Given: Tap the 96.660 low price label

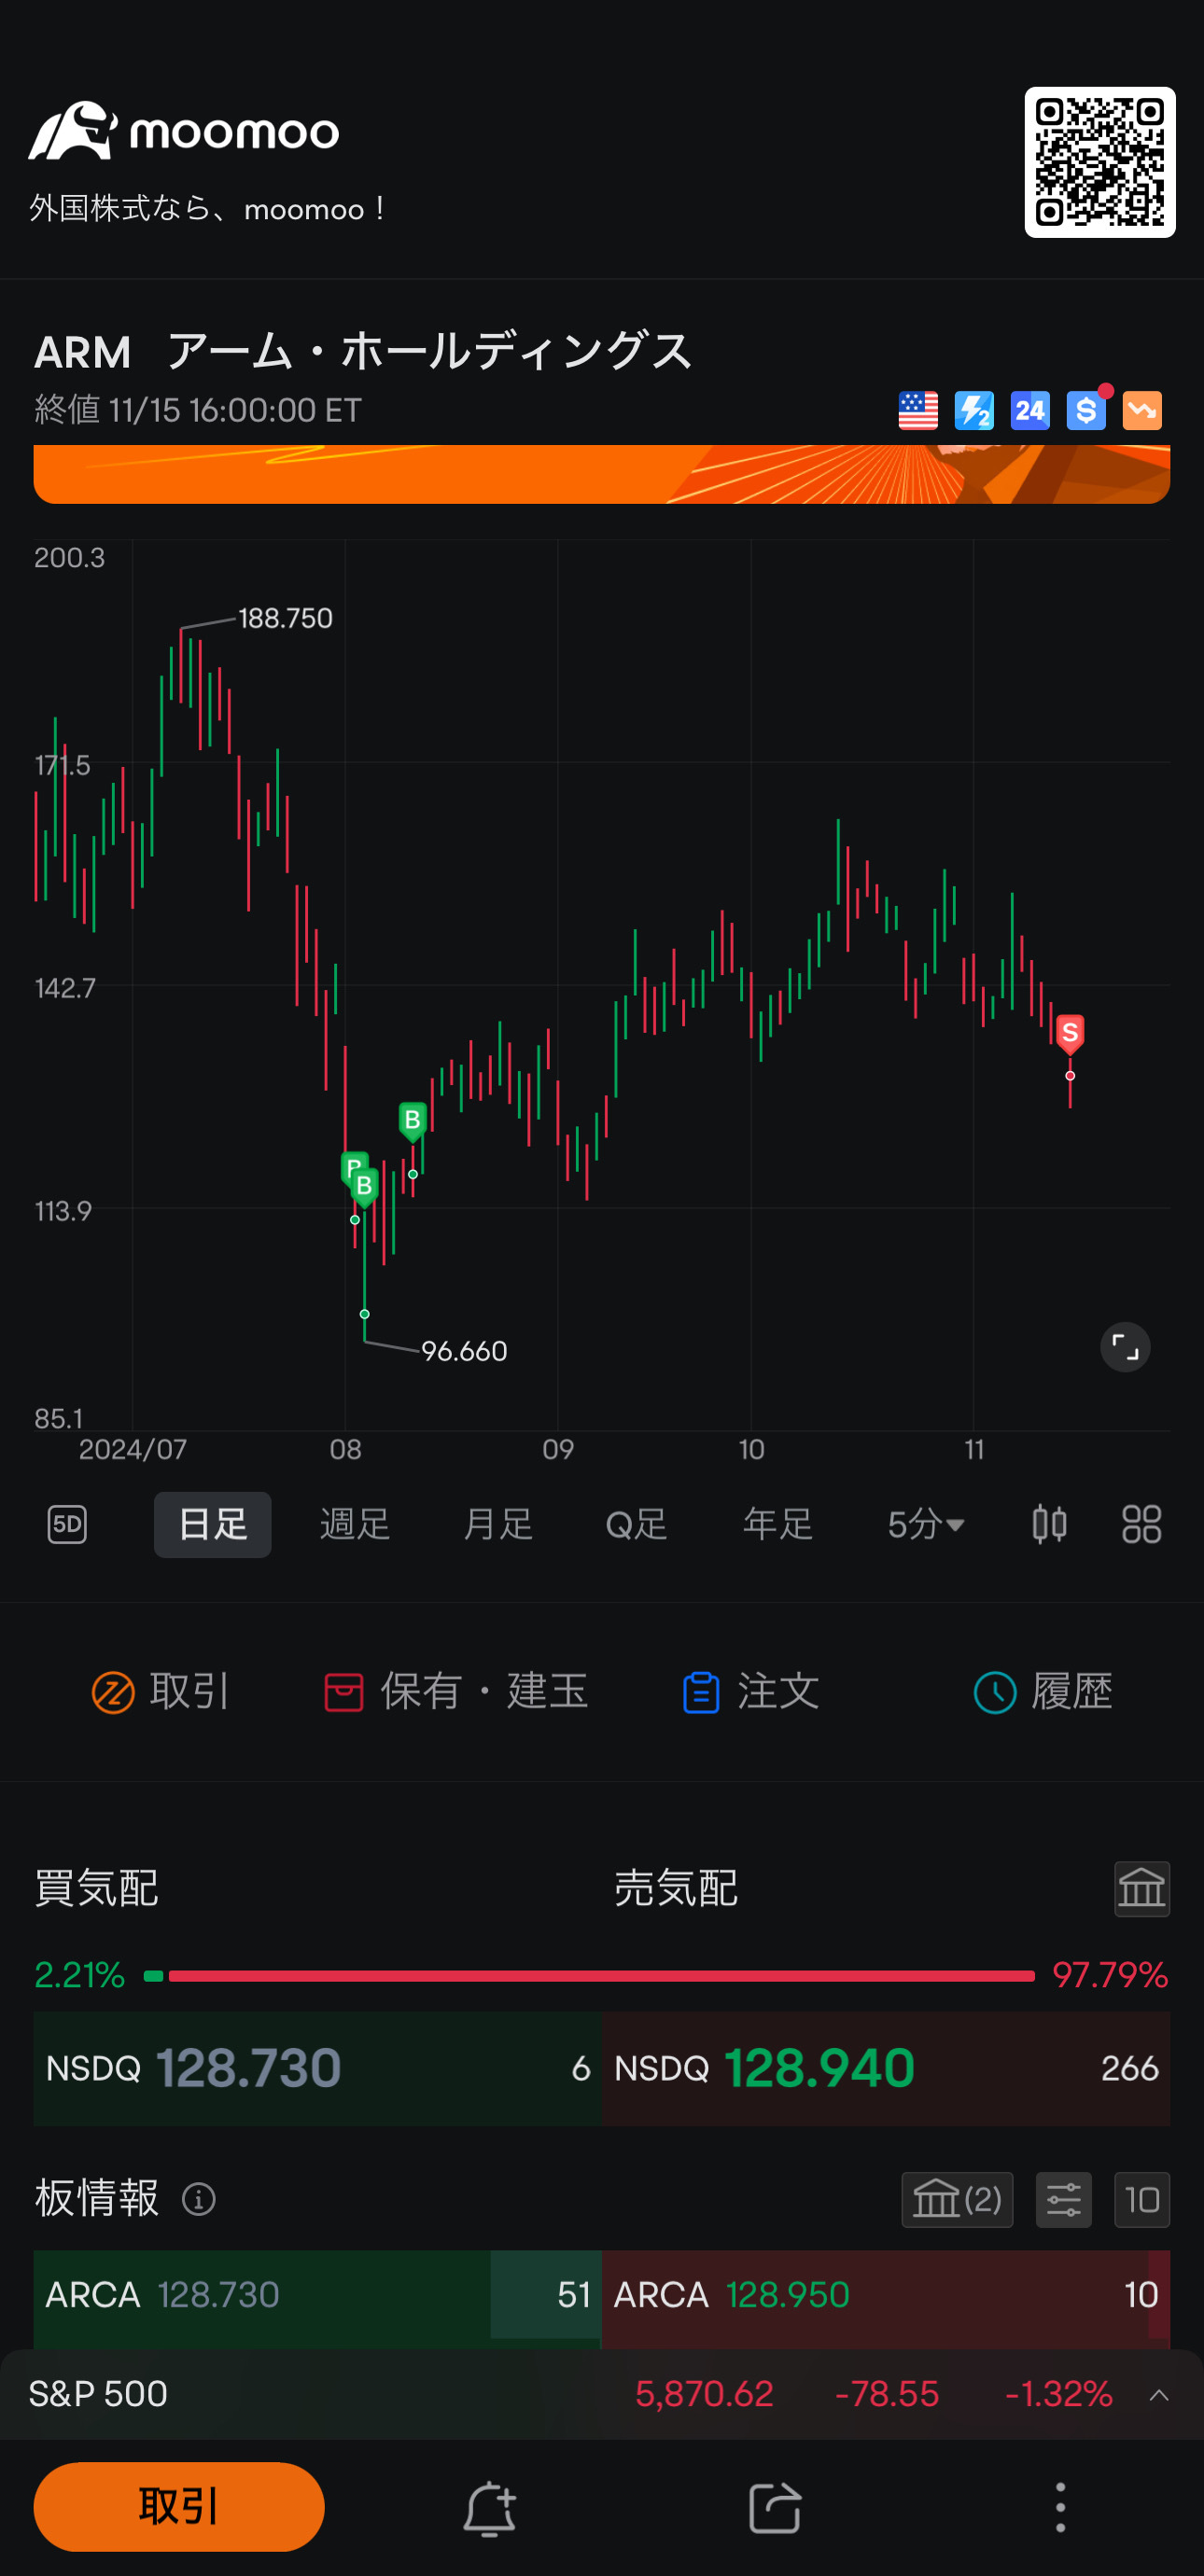Looking at the screenshot, I should [x=464, y=1351].
